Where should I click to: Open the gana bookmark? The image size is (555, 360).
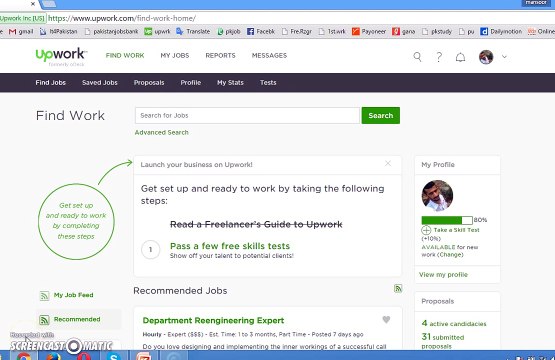(404, 32)
